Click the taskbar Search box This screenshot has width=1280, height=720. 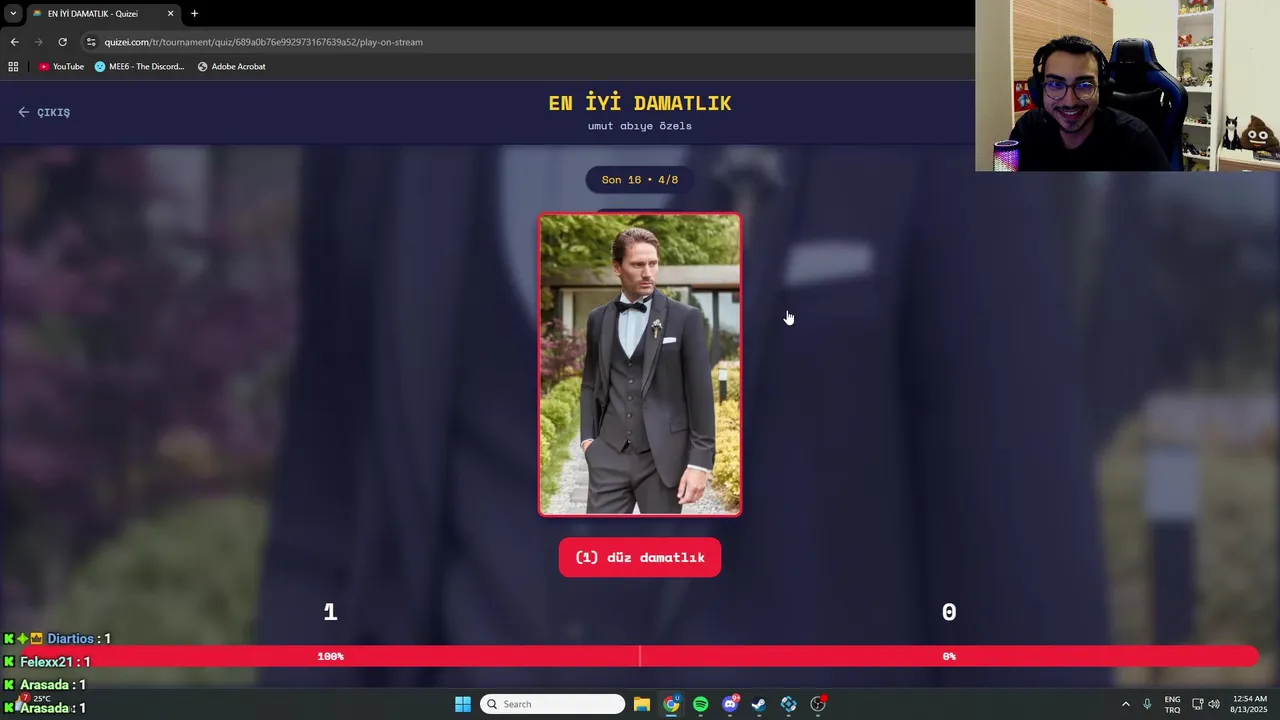(552, 704)
